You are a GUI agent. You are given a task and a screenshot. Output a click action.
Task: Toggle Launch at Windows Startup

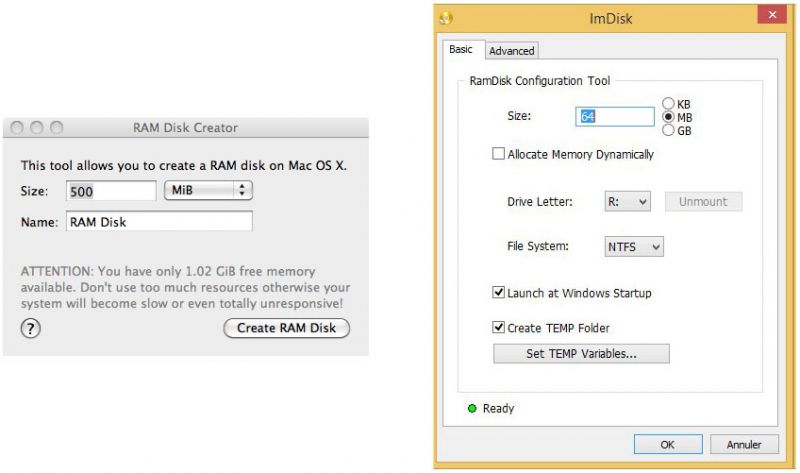[x=498, y=292]
